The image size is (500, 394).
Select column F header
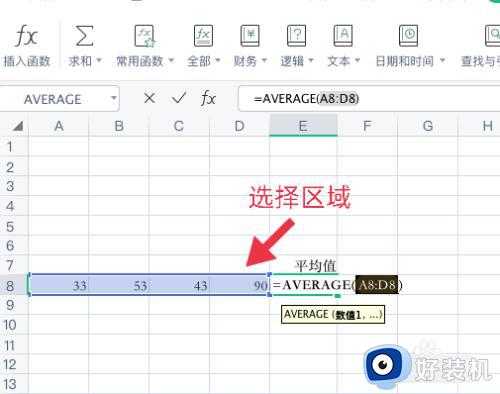(367, 126)
